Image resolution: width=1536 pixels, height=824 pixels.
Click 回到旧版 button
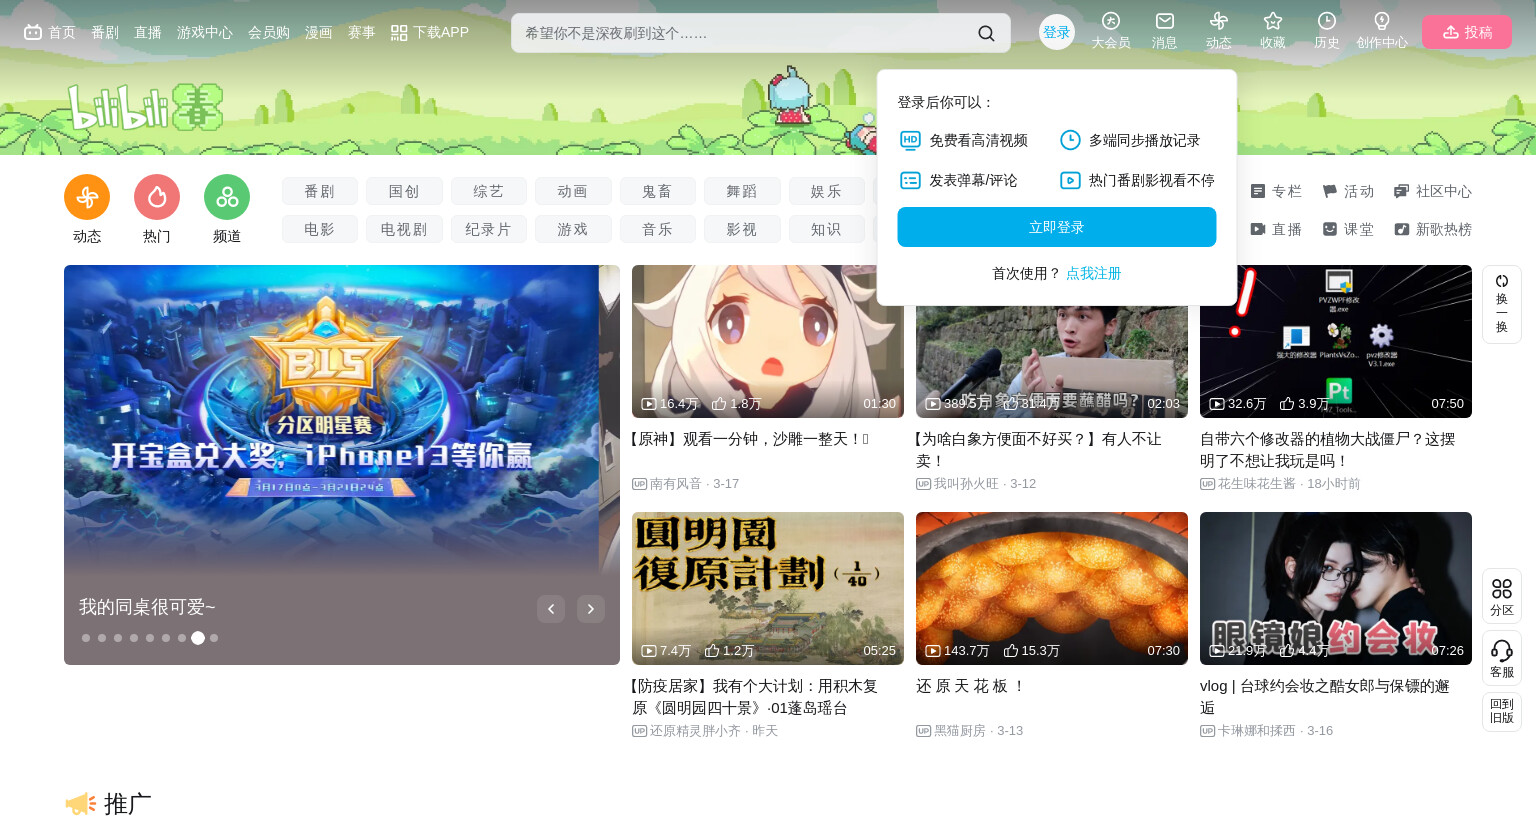[x=1502, y=711]
